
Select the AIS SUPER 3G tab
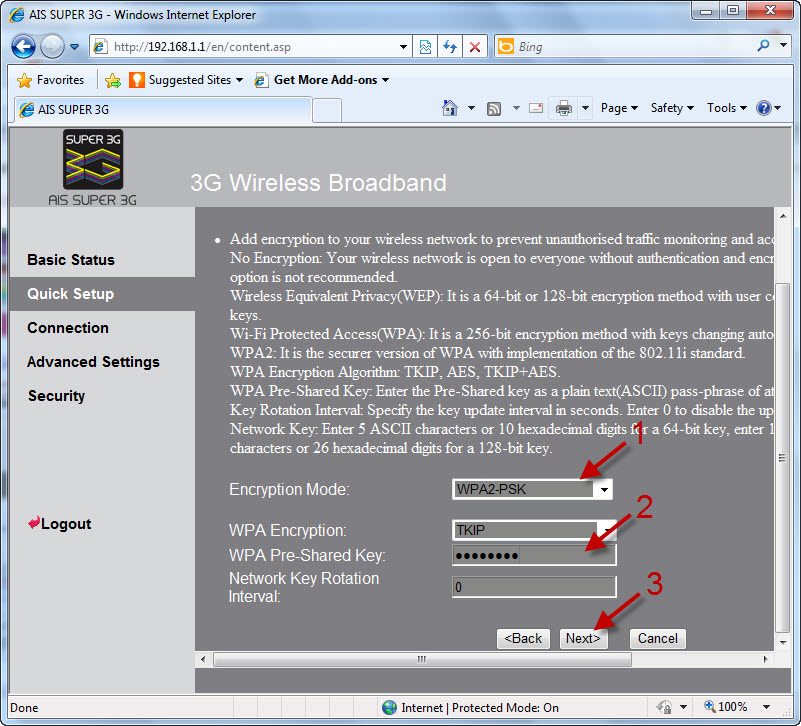[x=162, y=110]
